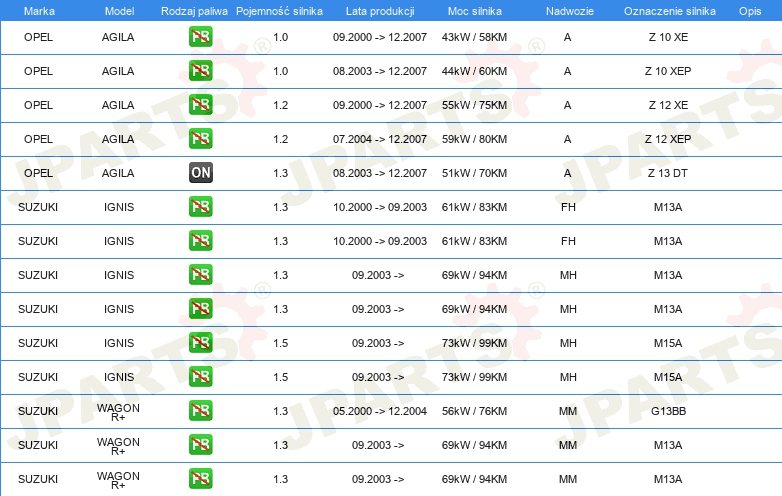Click power value 59kW / 80KM
Screen dimensions: 782x496
[474, 139]
